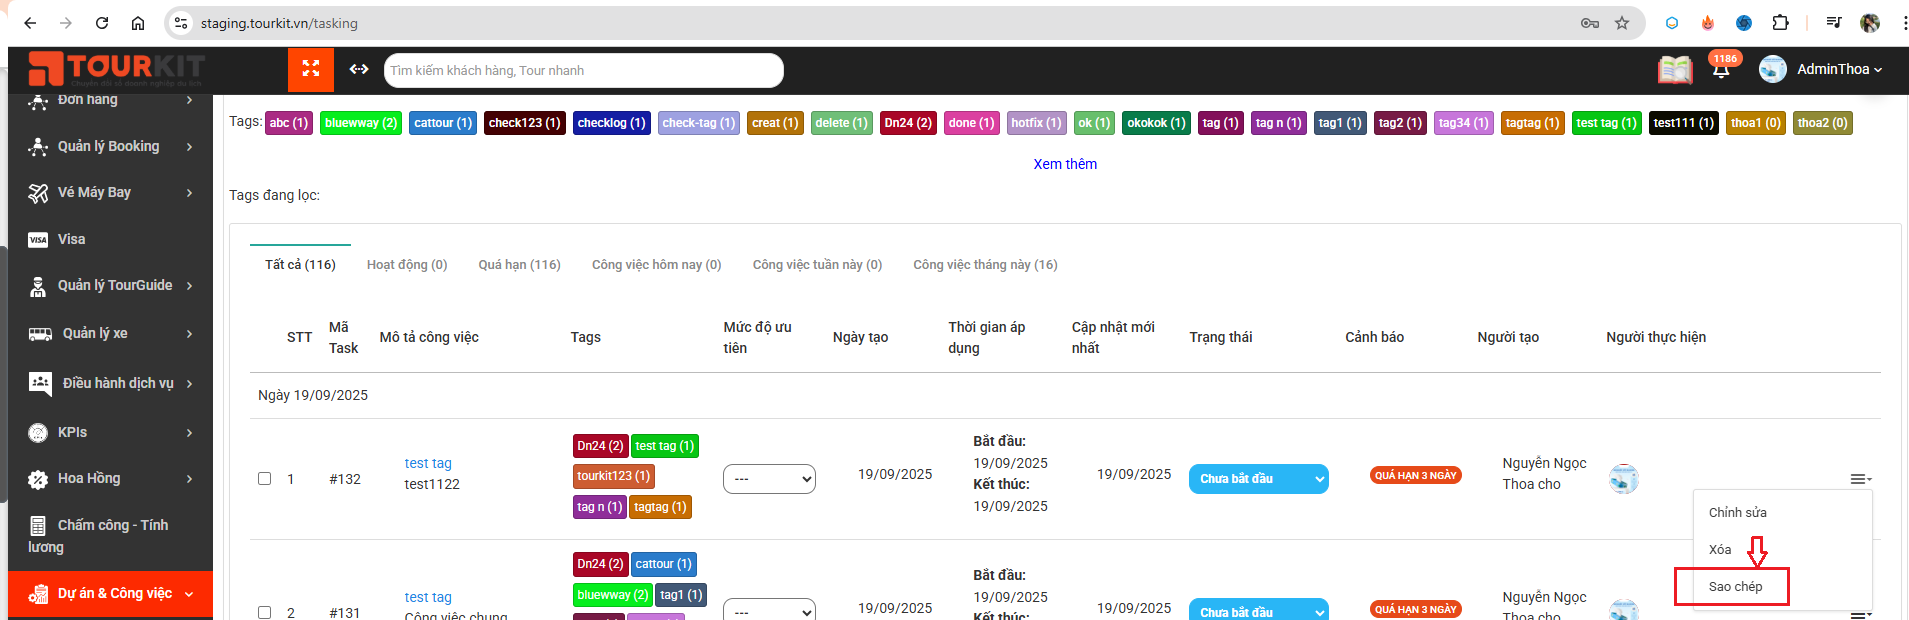Click the hamburger action menu for task #132
Screen dimensions: 1909x620
(x=1859, y=480)
